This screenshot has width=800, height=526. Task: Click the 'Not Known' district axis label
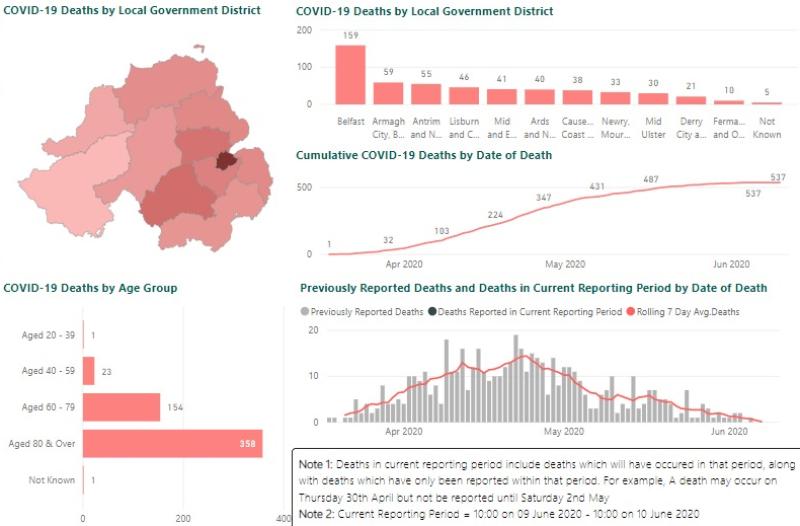pos(767,128)
